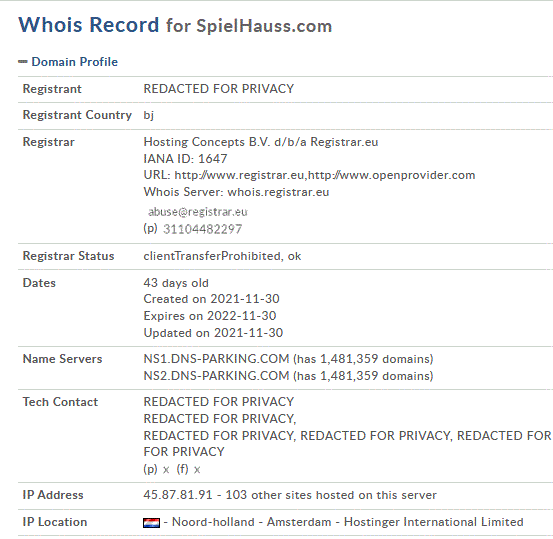Click the minus icon beside Domain Profile
Screen dimensions: 553x539
(23, 62)
